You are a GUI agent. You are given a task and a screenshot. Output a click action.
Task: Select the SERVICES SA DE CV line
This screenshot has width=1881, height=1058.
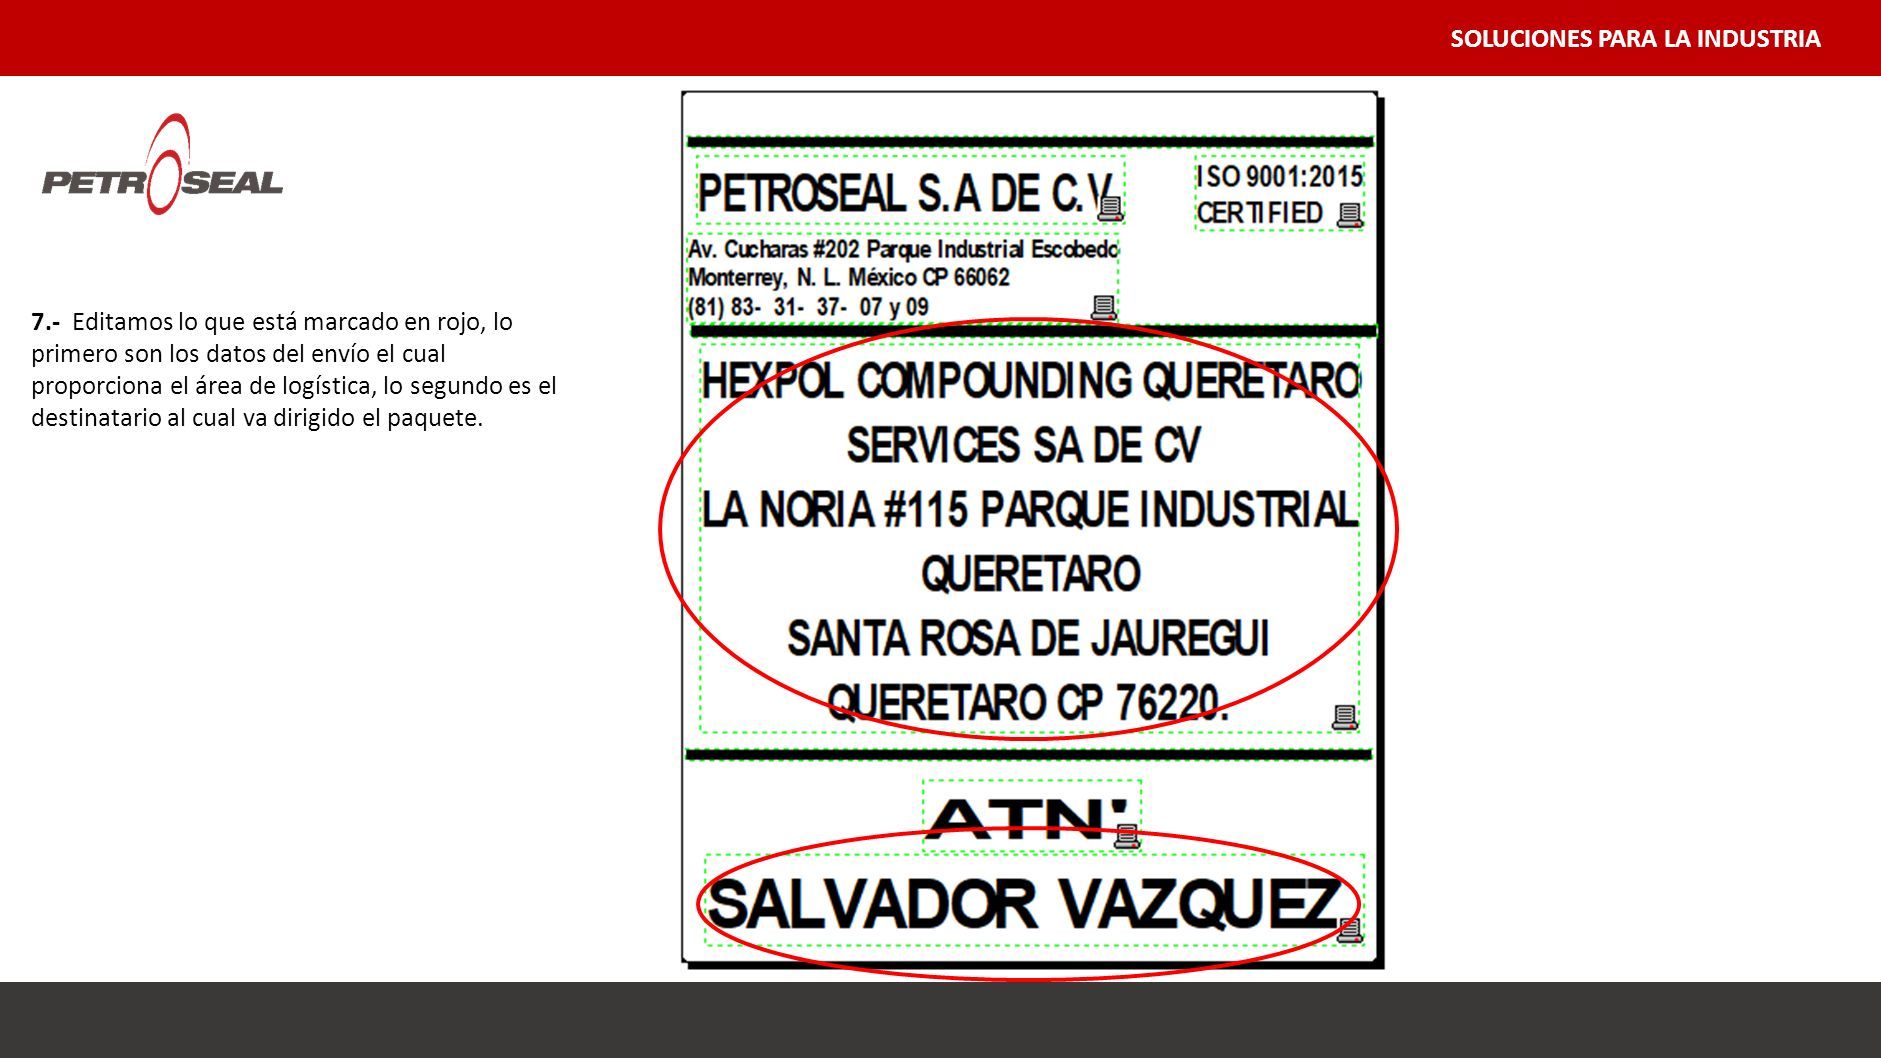tap(1023, 445)
